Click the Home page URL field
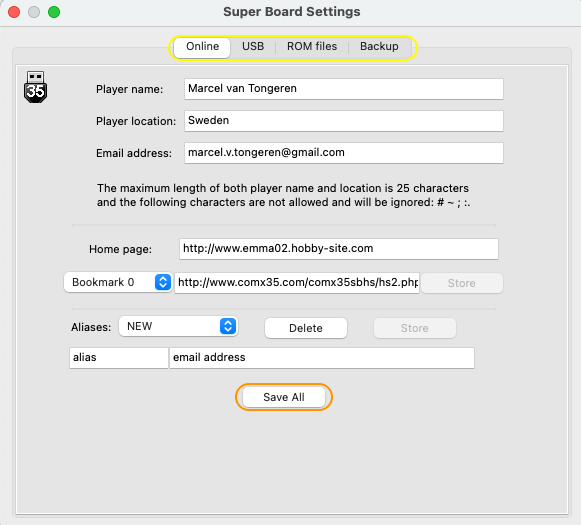The image size is (581, 525). [x=339, y=249]
